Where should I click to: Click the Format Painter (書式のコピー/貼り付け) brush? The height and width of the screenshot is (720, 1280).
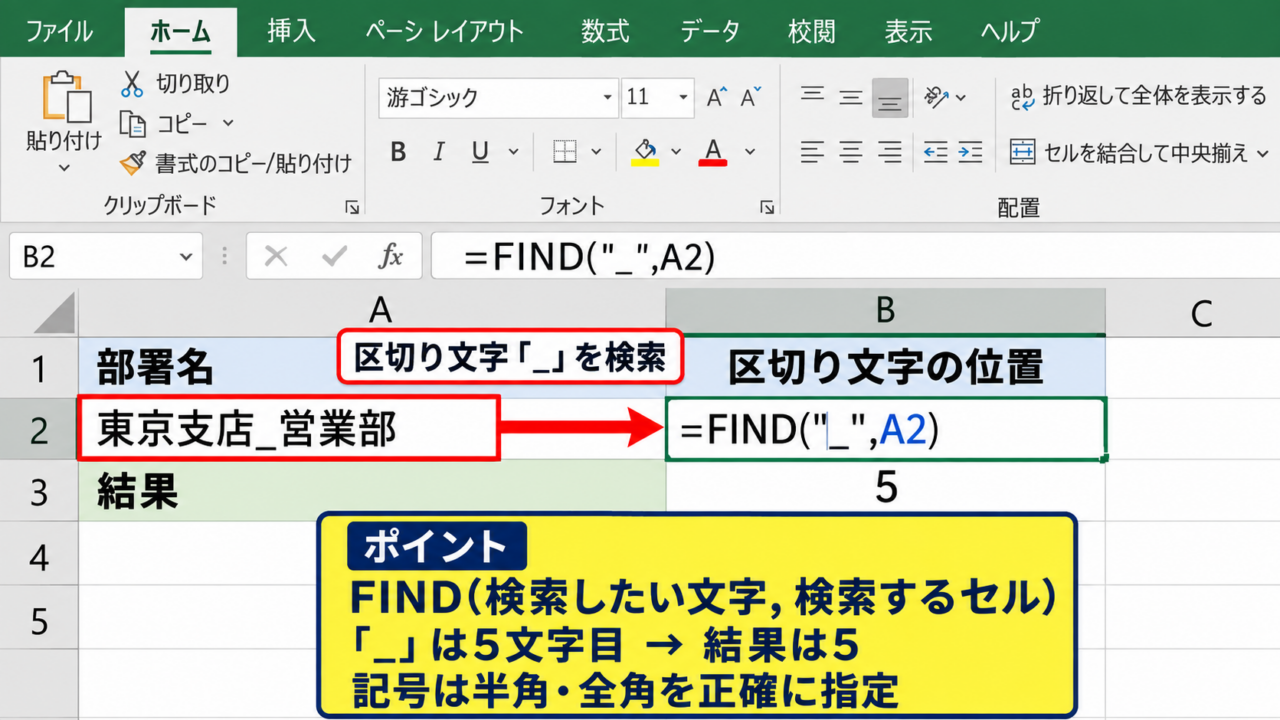(x=132, y=163)
